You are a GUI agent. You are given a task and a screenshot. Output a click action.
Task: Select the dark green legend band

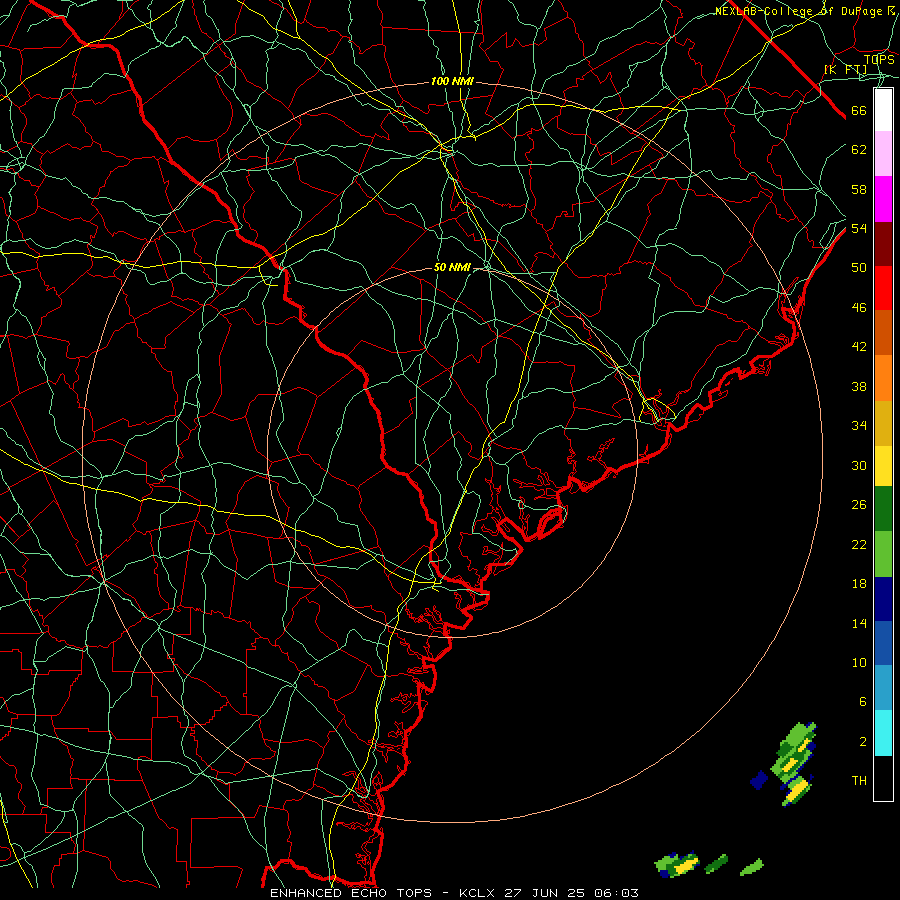[x=883, y=509]
